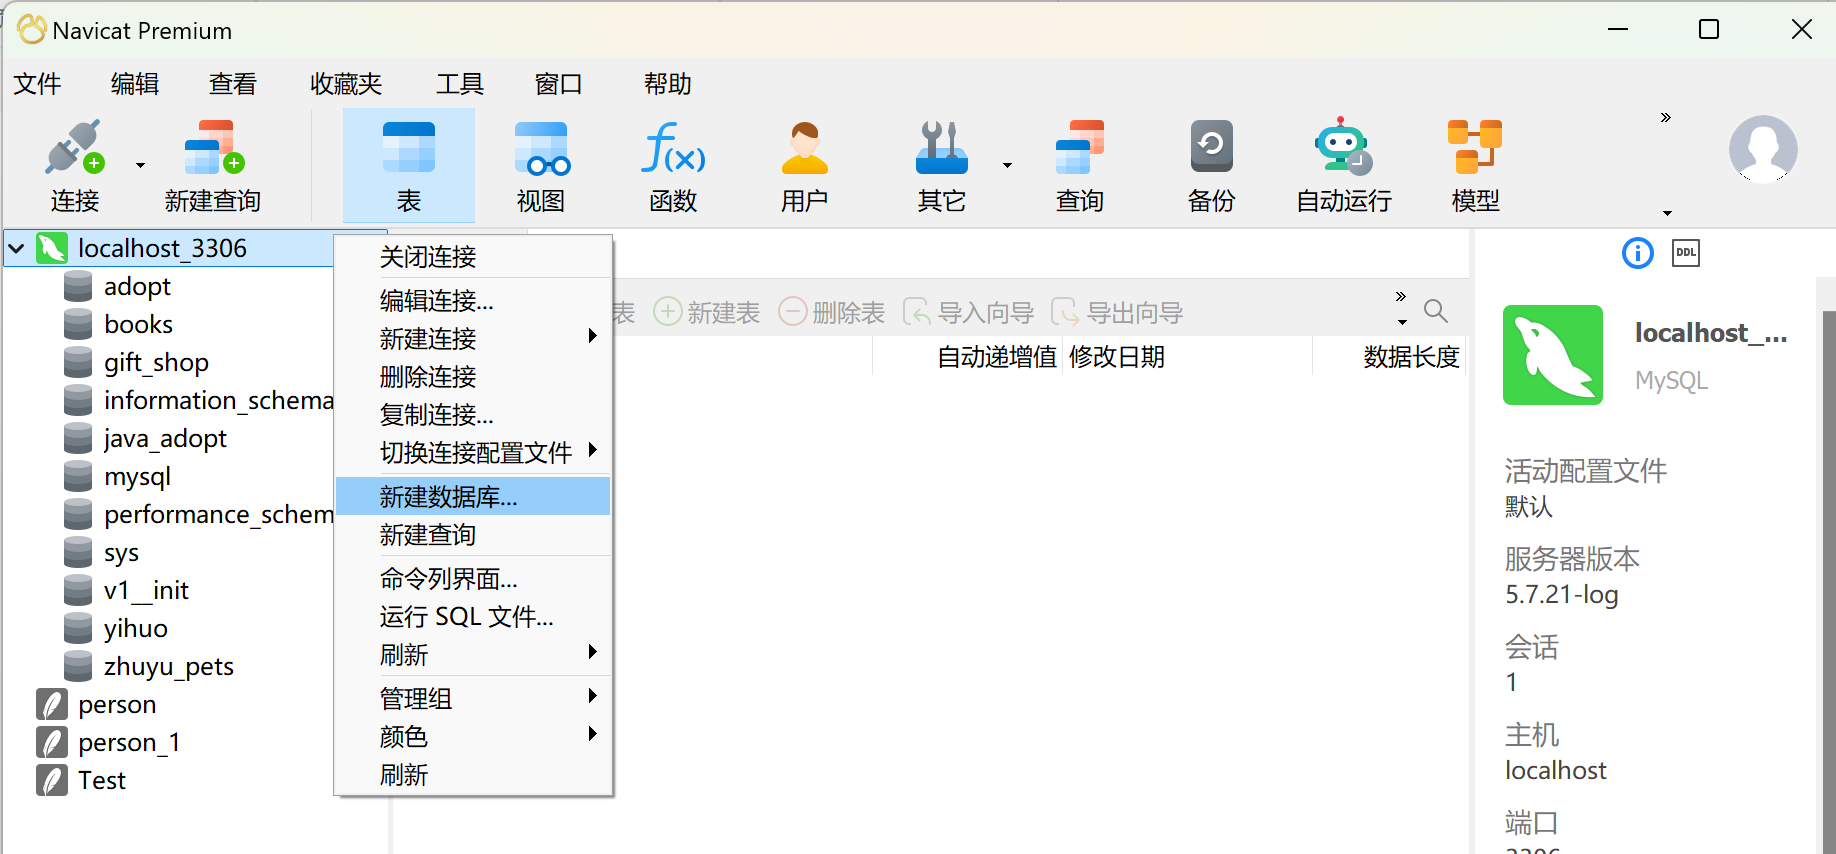
Task: Open the 备份 backup toolbar button
Action: 1212,166
